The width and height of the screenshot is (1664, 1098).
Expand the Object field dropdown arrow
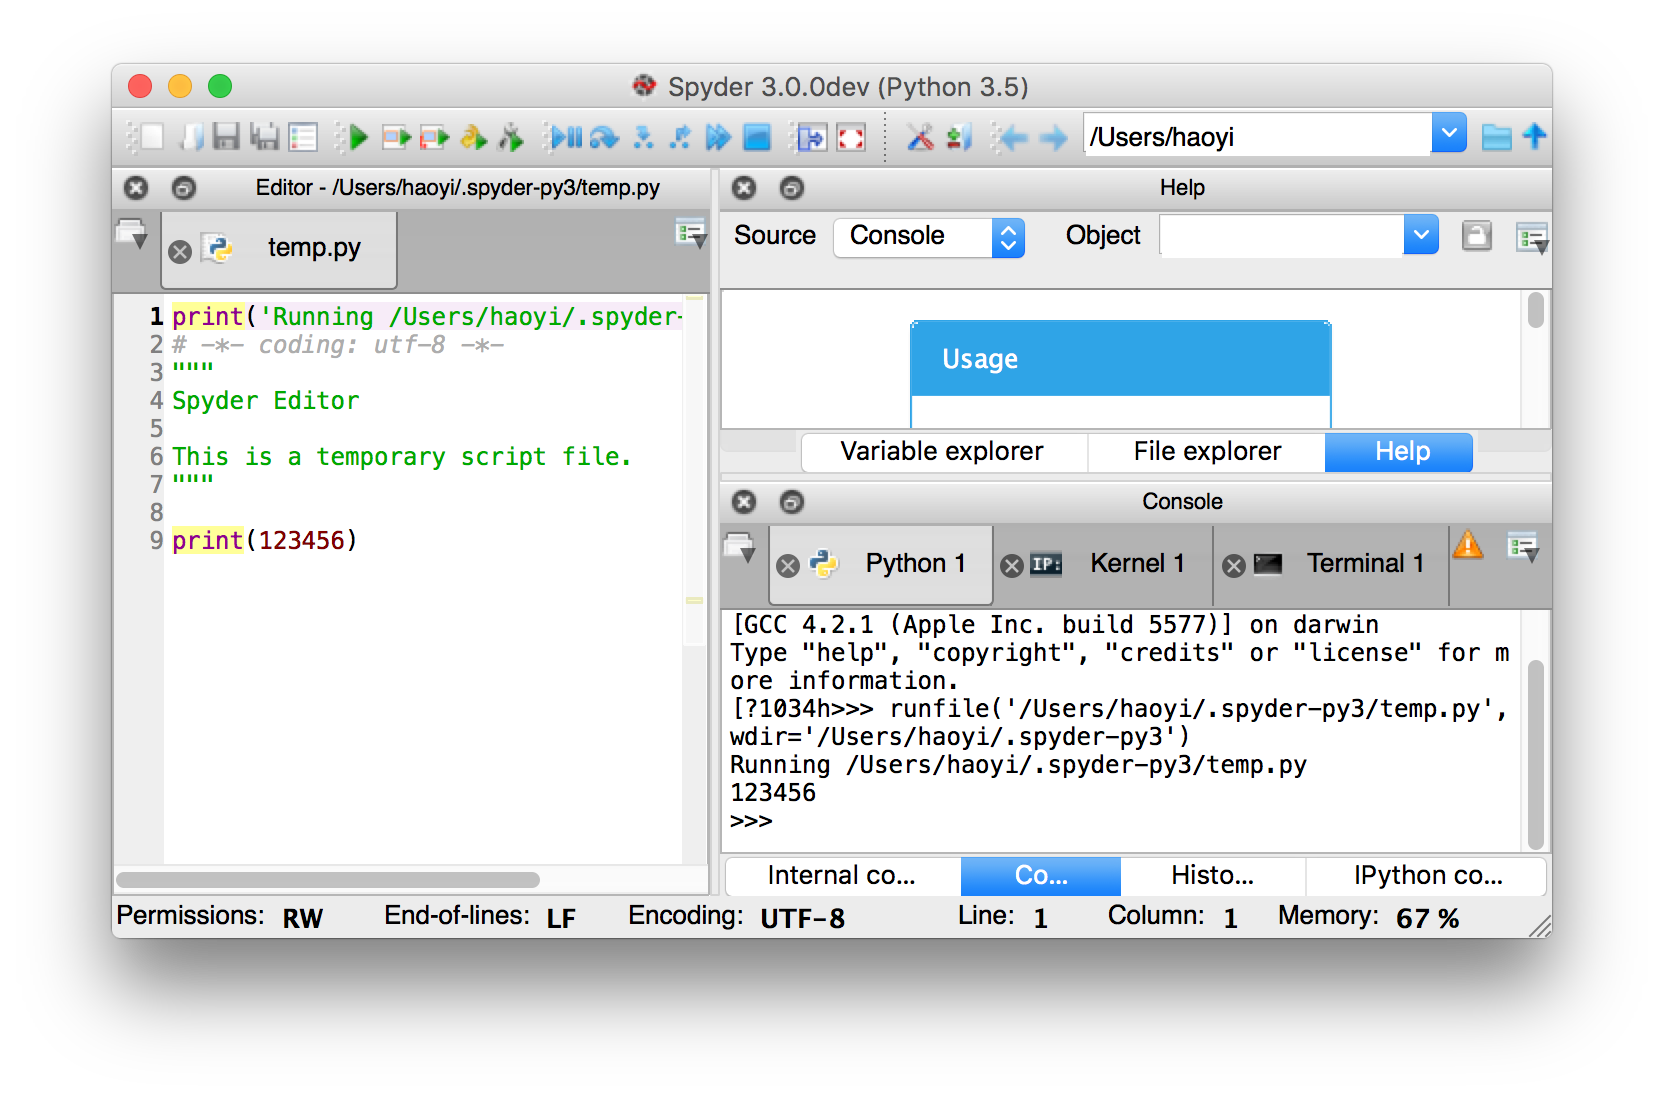pyautogui.click(x=1421, y=236)
